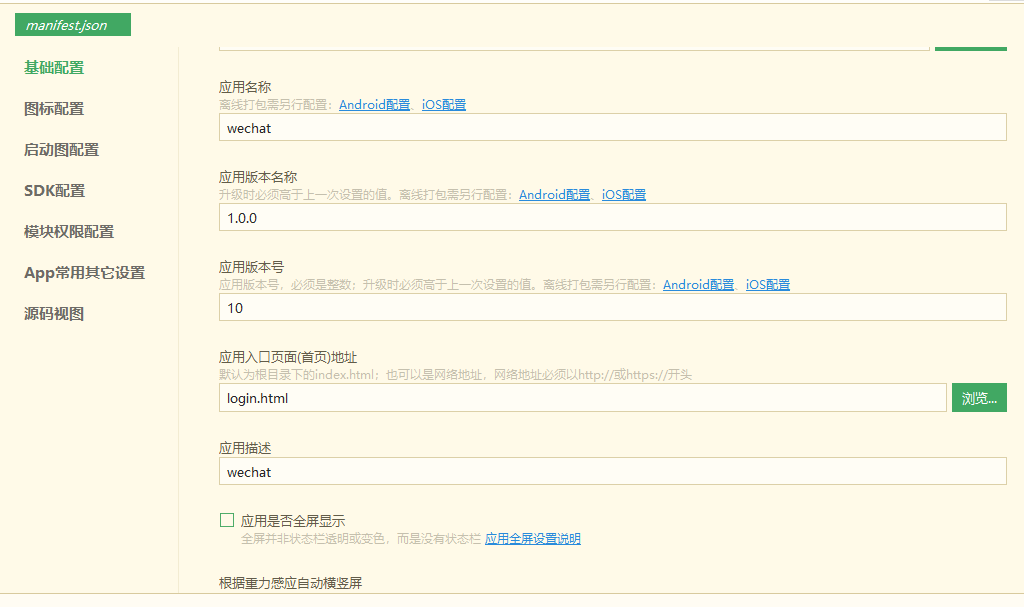Open iOS配置 link under 应用版本名称
The image size is (1024, 607).
point(624,194)
